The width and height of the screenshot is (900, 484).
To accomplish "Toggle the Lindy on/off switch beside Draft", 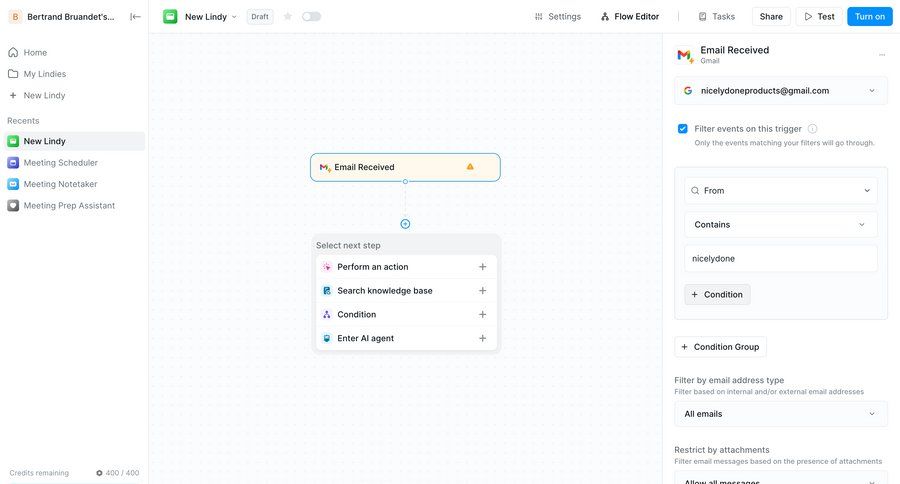I will 311,17.
